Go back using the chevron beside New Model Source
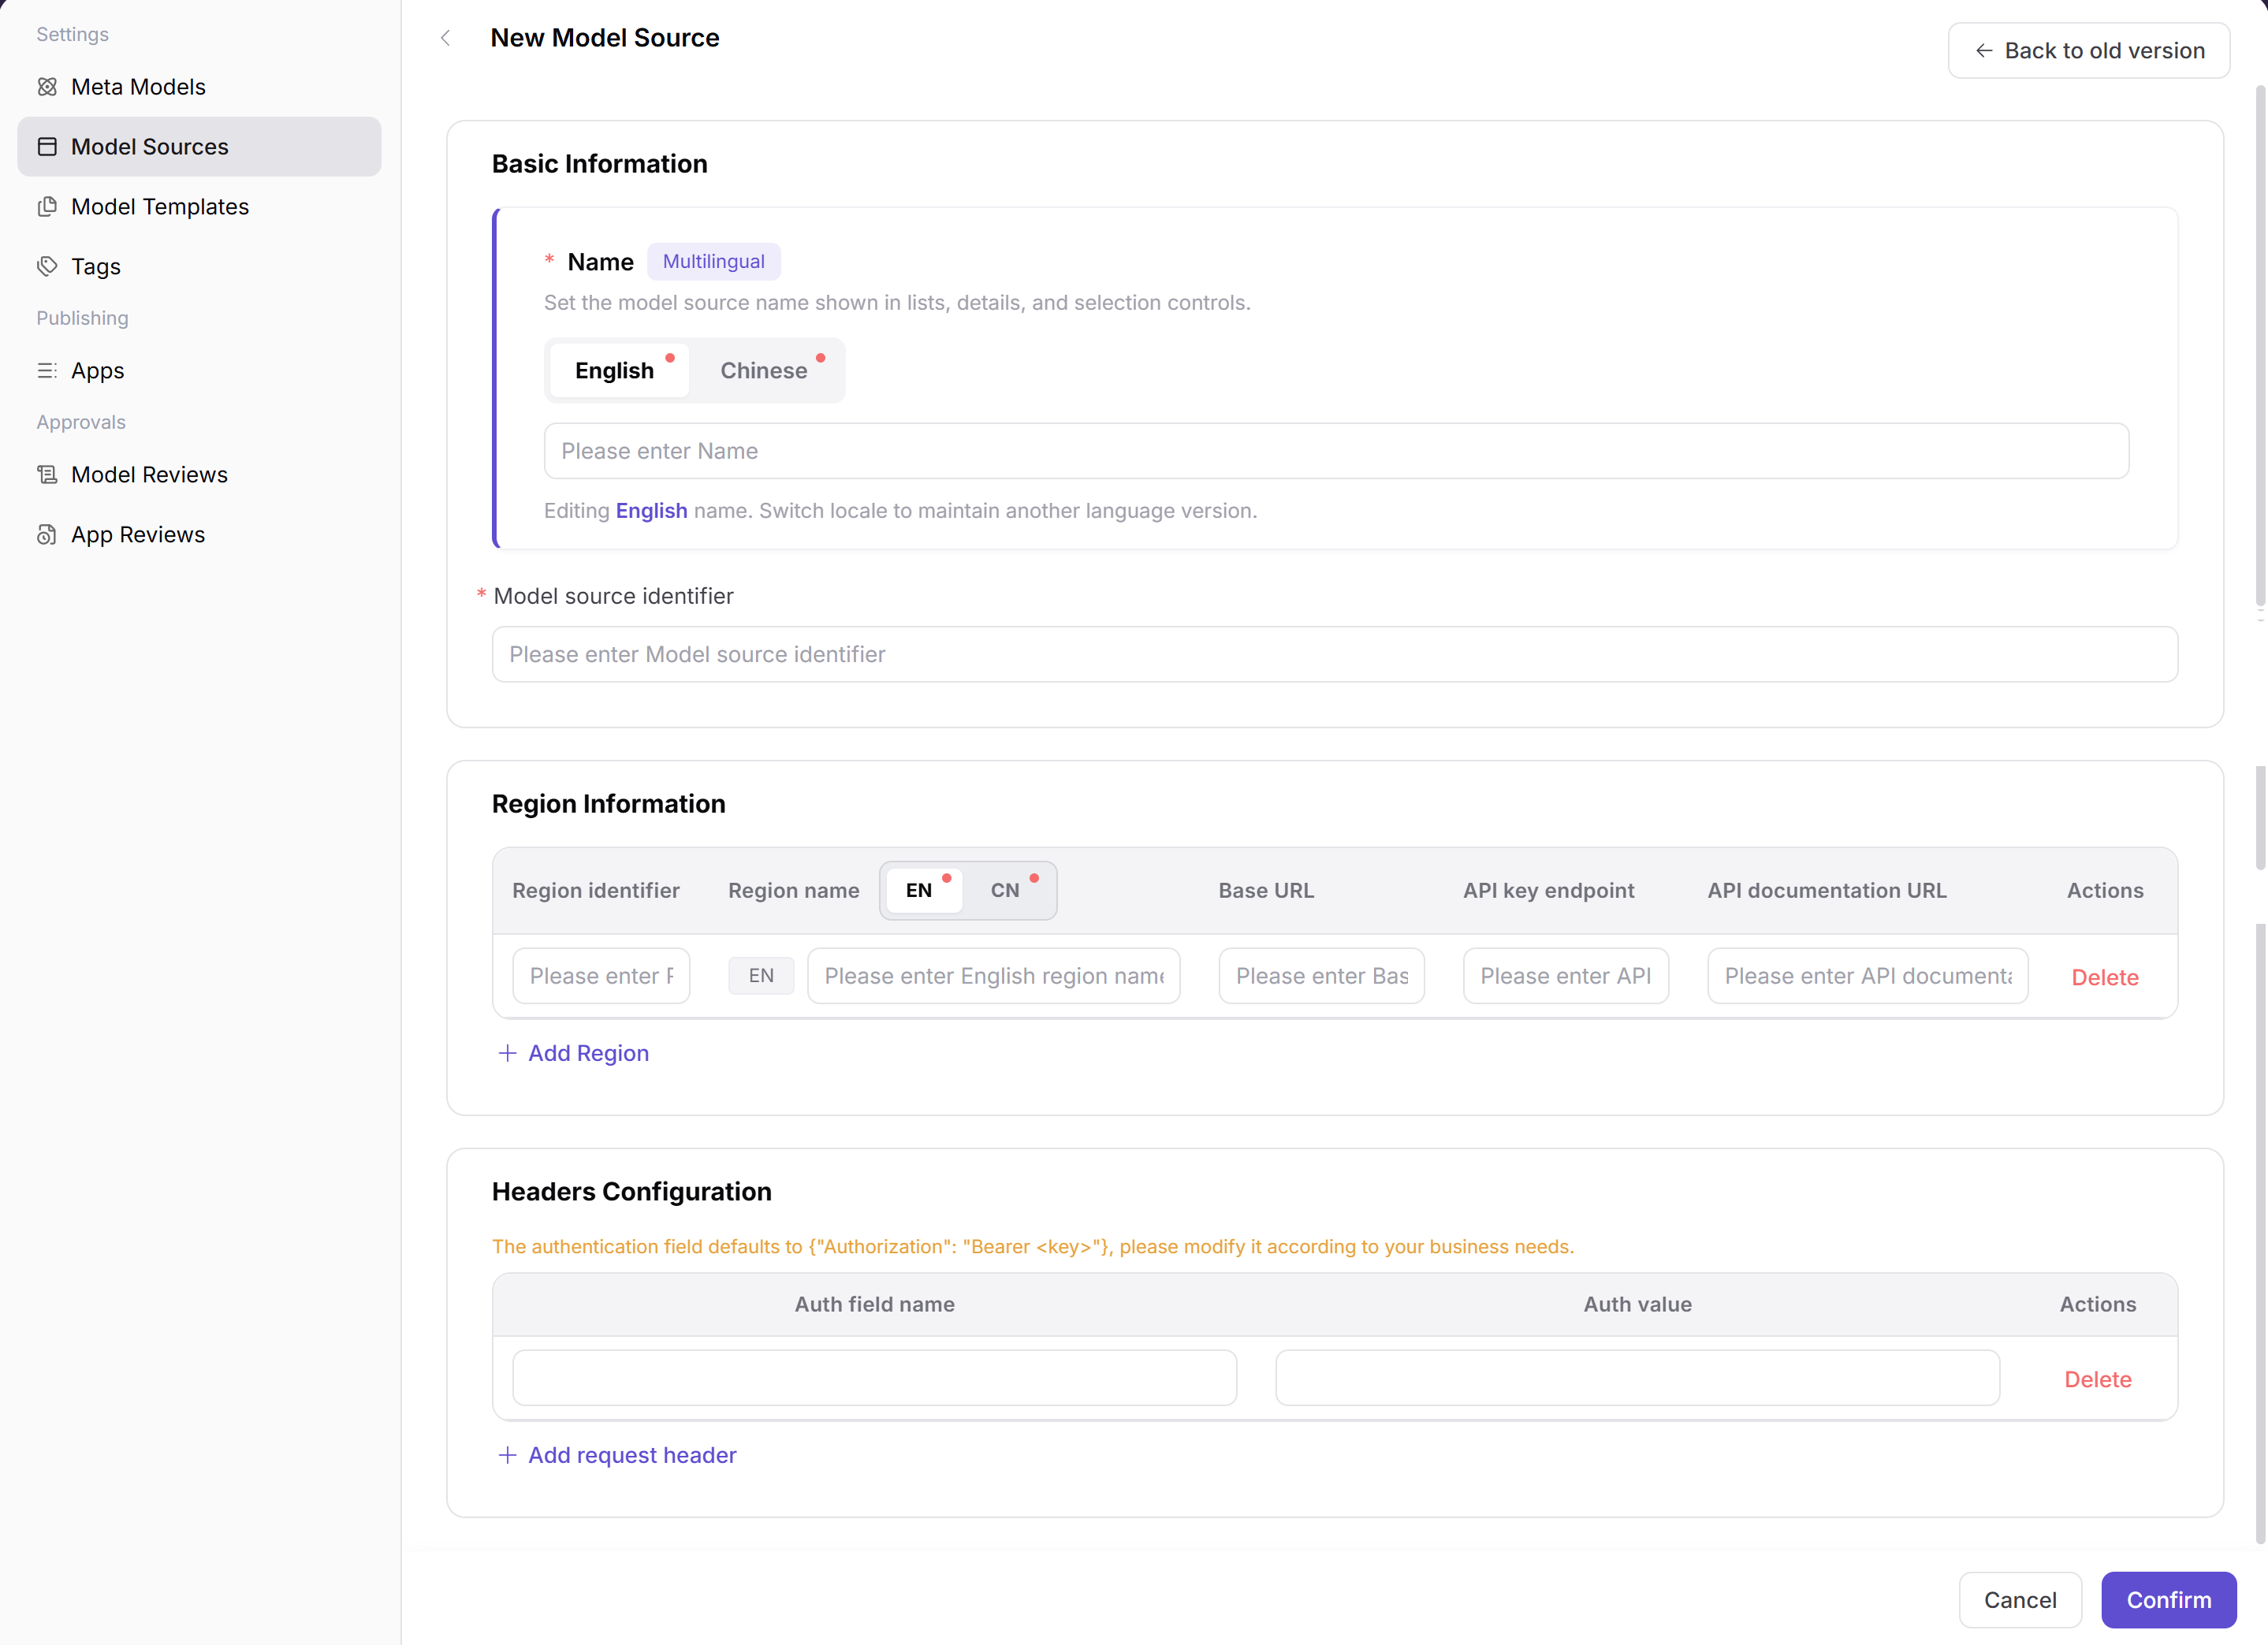2268x1645 pixels. click(x=446, y=38)
